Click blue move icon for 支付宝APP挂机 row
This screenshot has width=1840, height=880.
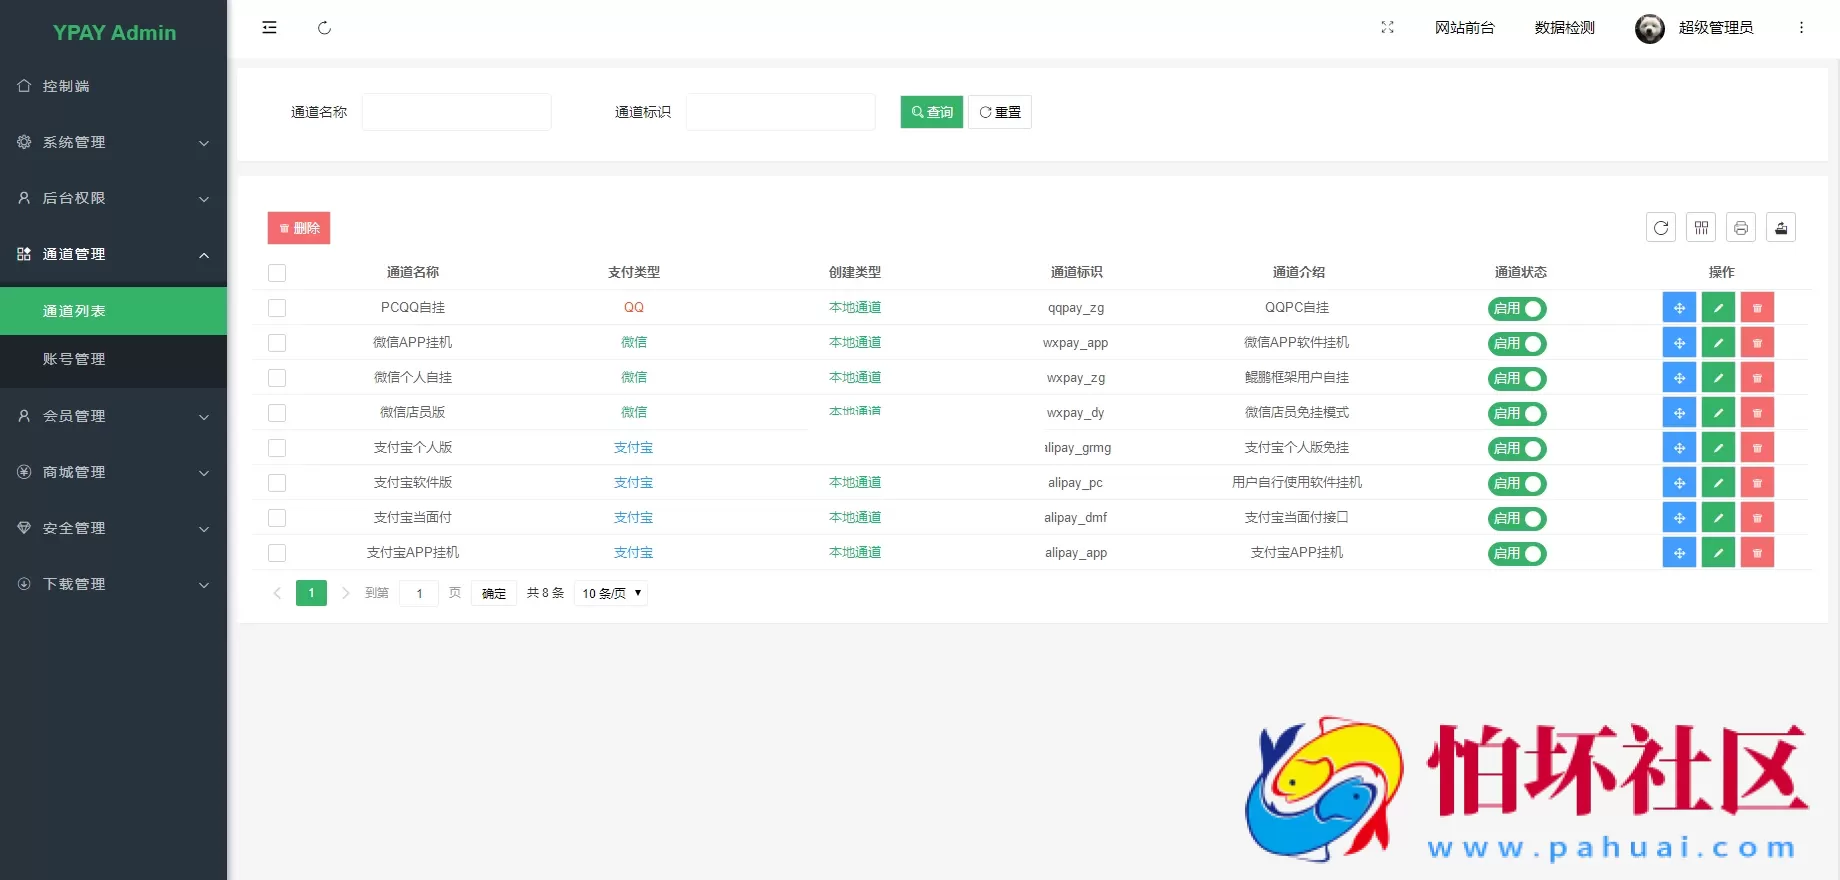[1679, 553]
